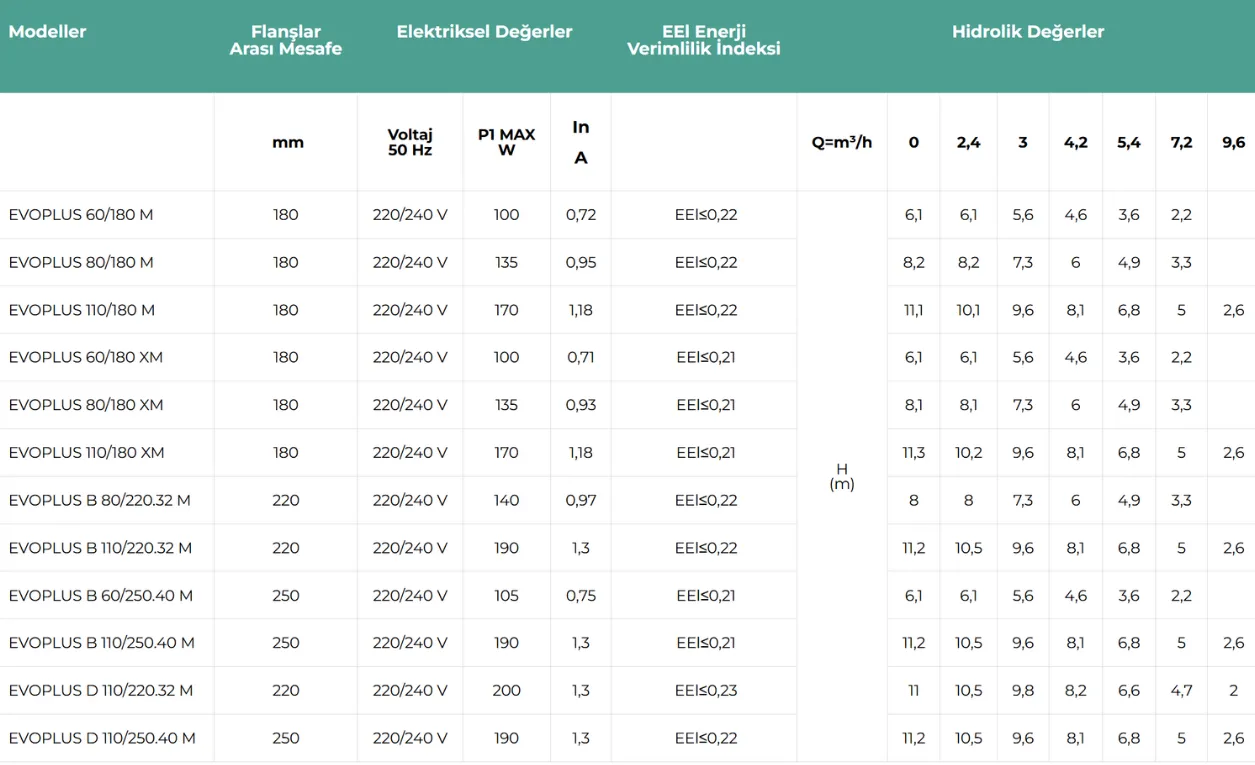This screenshot has height=765, width=1255.
Task: Select the EVOPLUS 60/180 M model
Action: pos(81,215)
